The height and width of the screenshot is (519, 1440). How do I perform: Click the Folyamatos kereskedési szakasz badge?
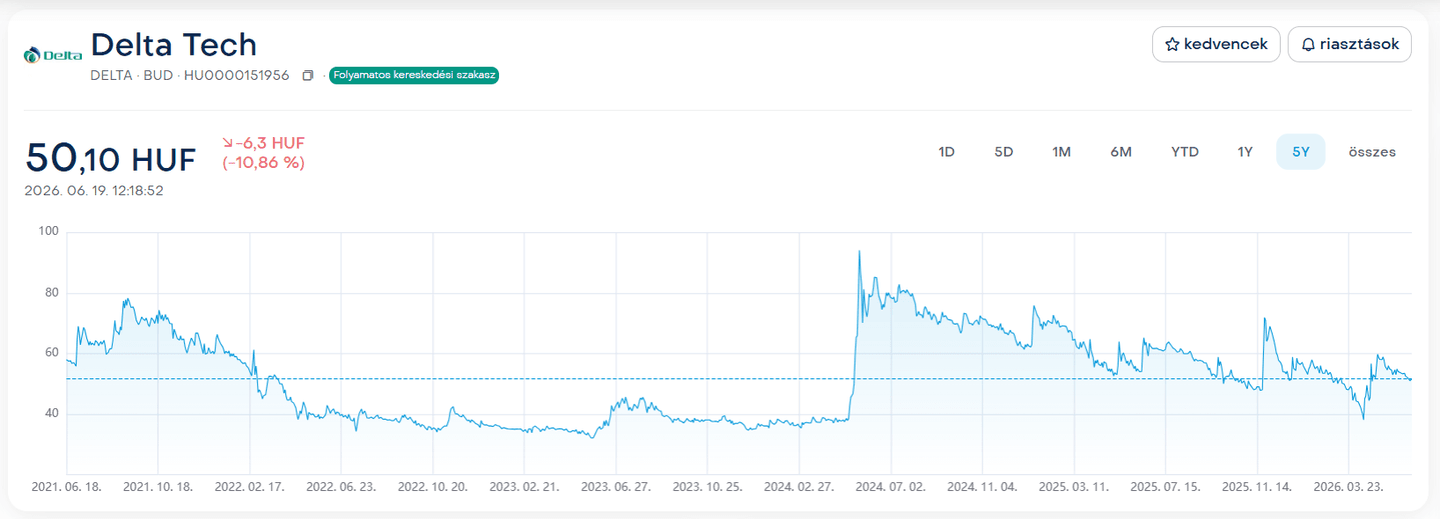pyautogui.click(x=413, y=75)
